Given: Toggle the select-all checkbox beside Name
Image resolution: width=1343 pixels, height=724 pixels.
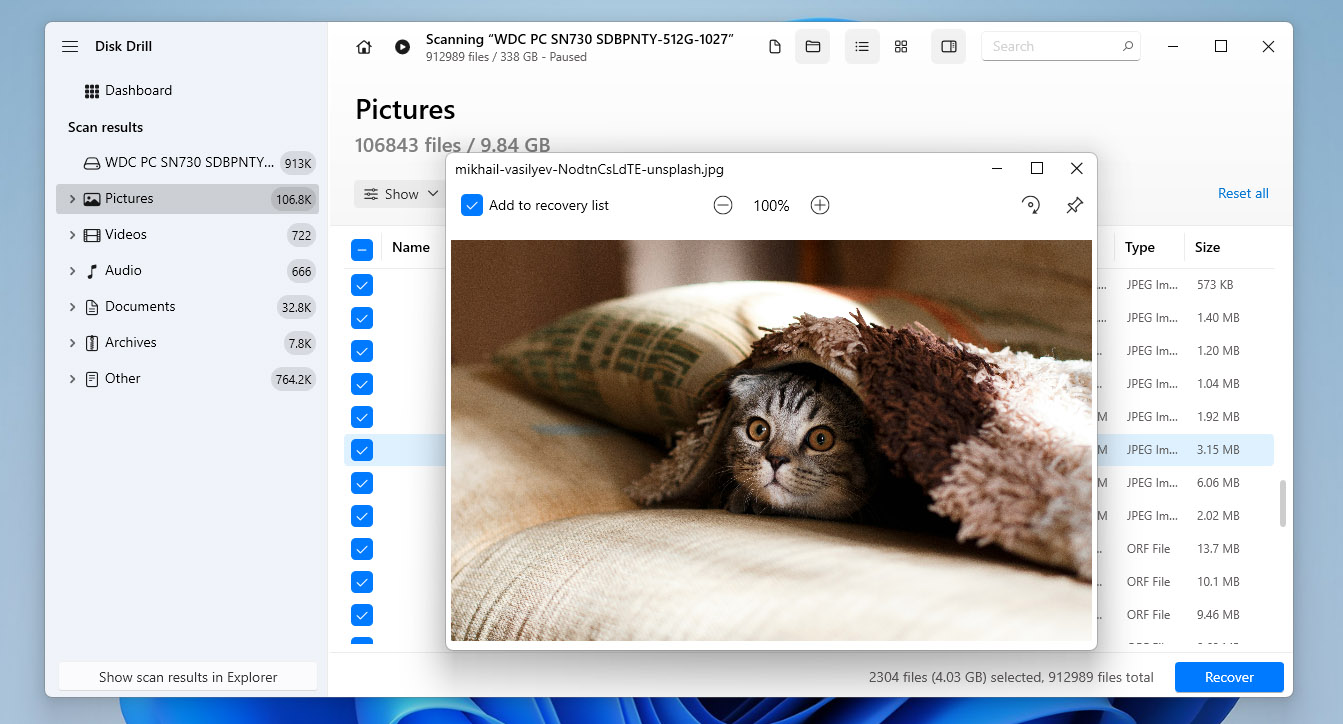Looking at the screenshot, I should [x=362, y=249].
